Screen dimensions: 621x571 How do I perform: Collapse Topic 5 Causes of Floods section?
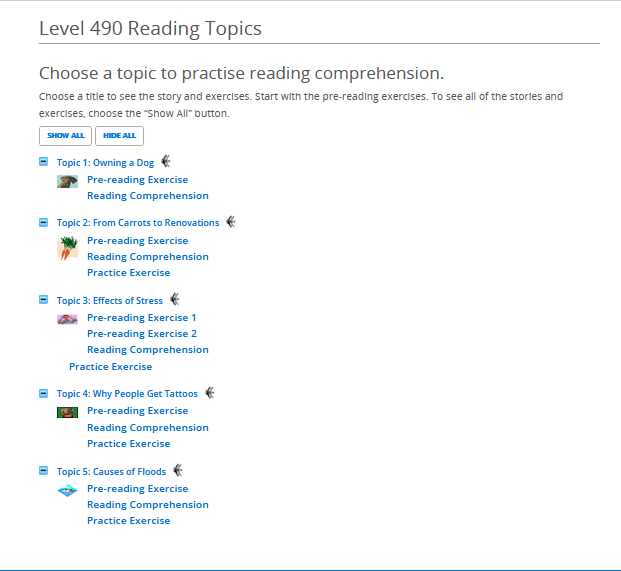tap(44, 471)
